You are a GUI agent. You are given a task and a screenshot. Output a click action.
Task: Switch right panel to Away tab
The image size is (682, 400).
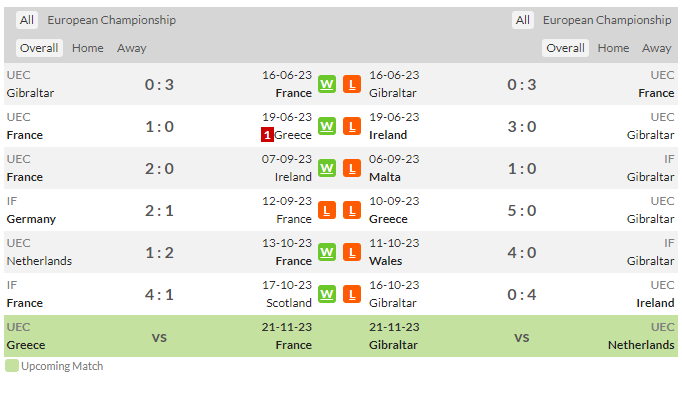pos(657,48)
